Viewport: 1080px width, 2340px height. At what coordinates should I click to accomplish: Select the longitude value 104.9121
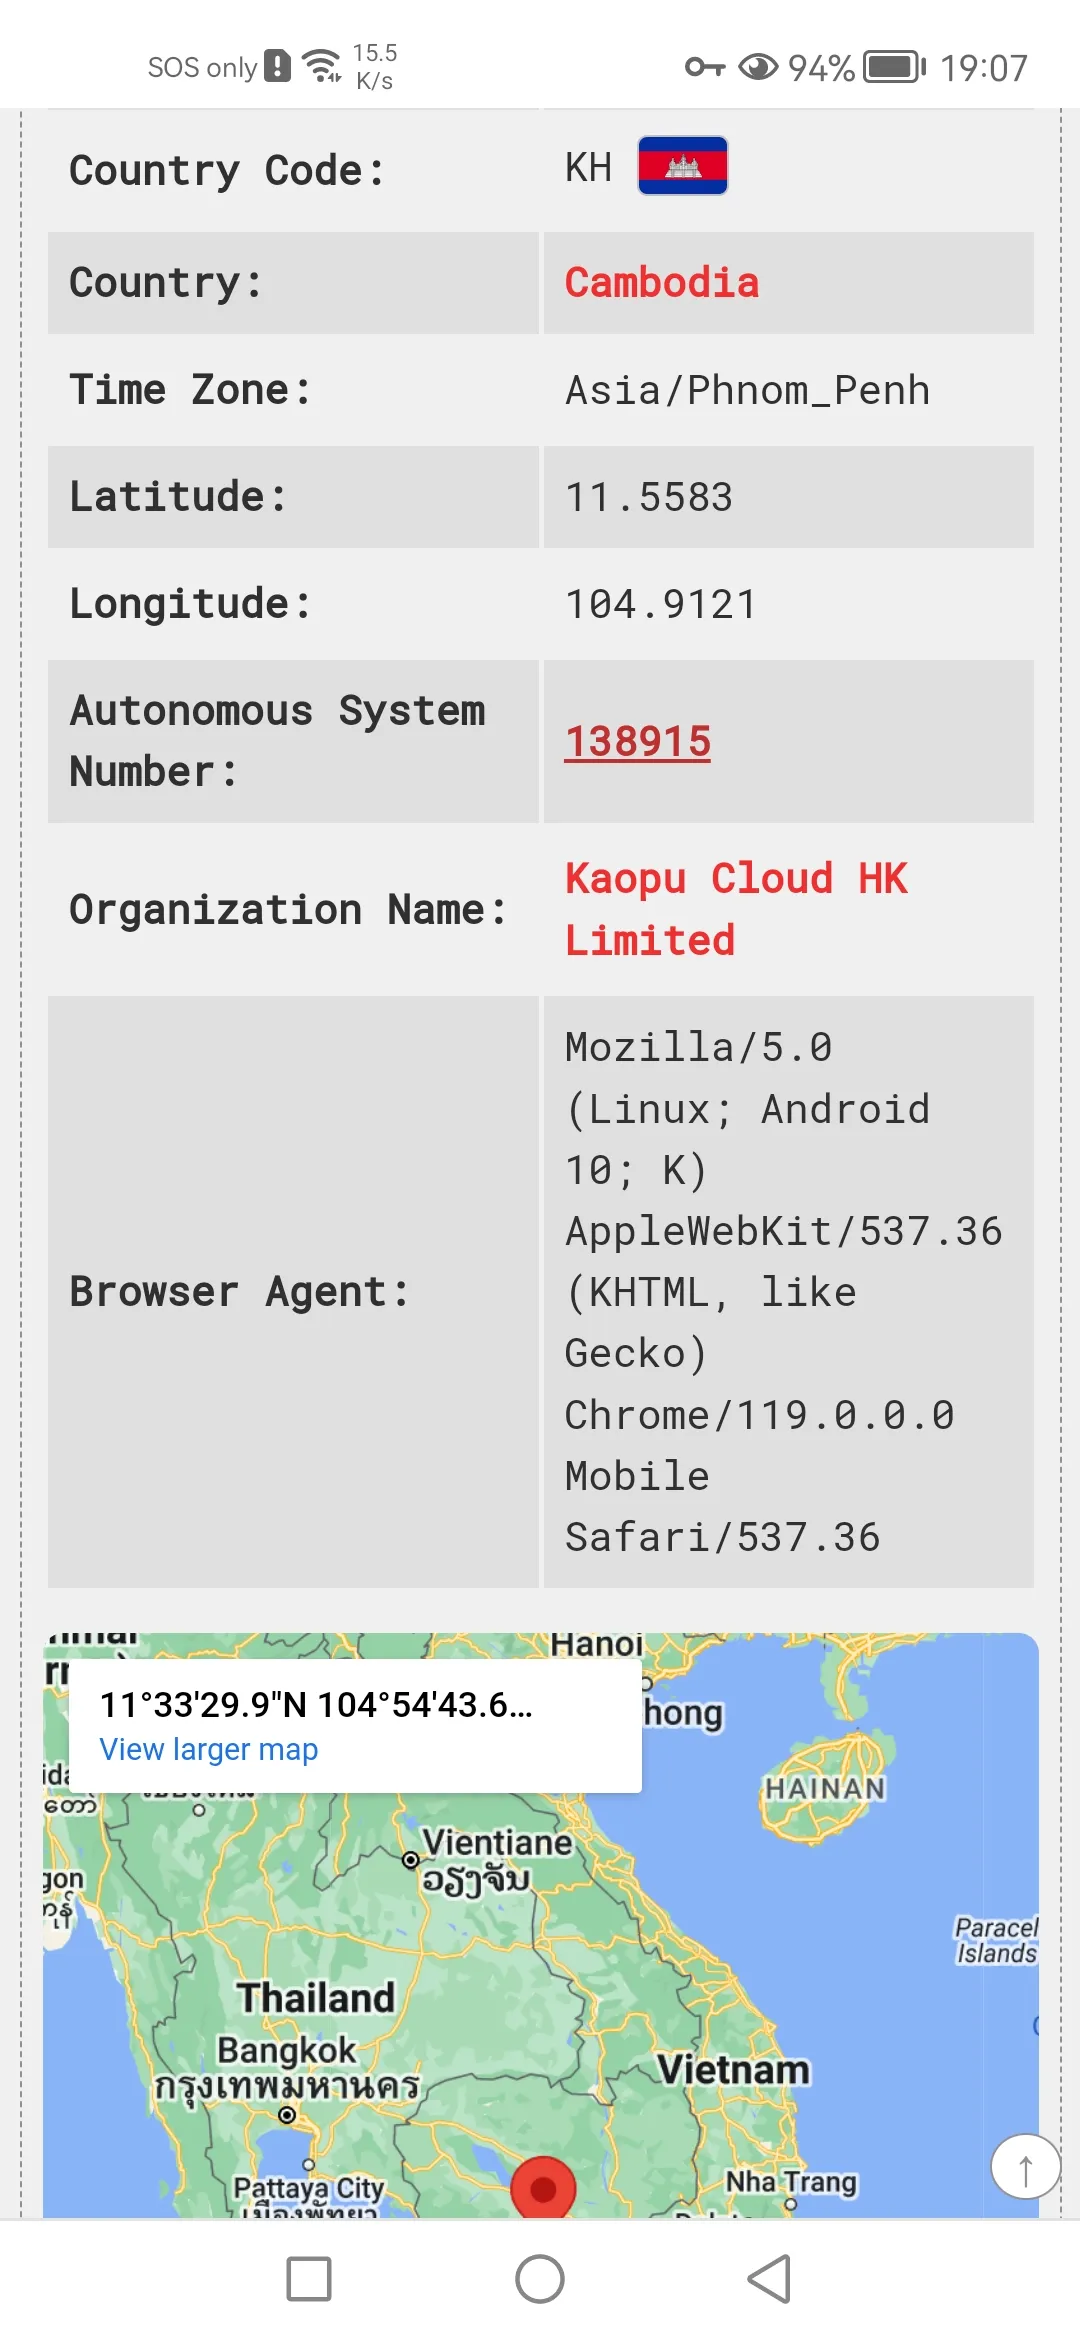coord(661,604)
